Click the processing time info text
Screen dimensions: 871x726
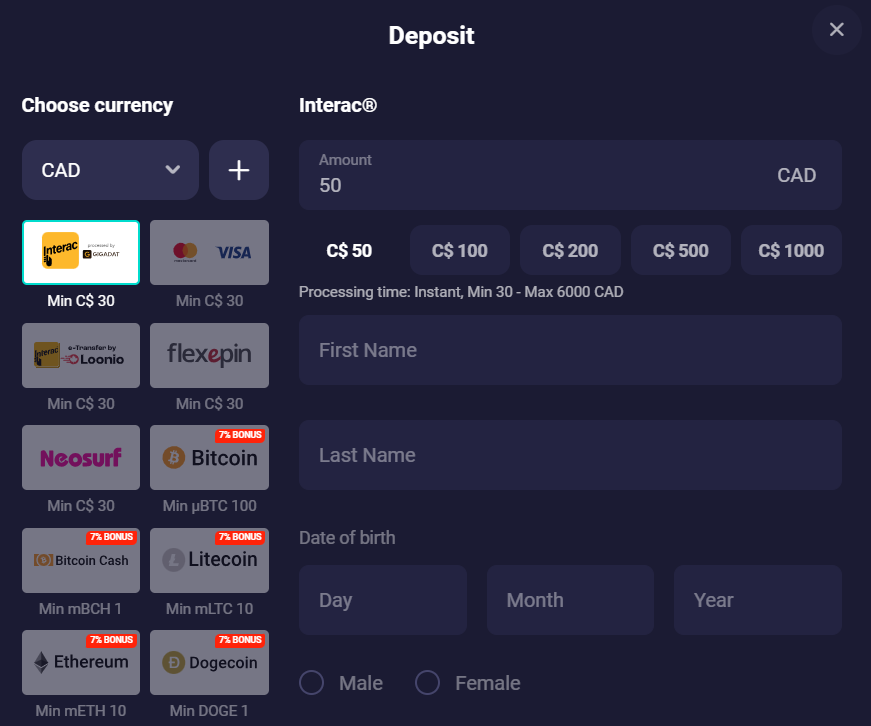[x=461, y=292]
